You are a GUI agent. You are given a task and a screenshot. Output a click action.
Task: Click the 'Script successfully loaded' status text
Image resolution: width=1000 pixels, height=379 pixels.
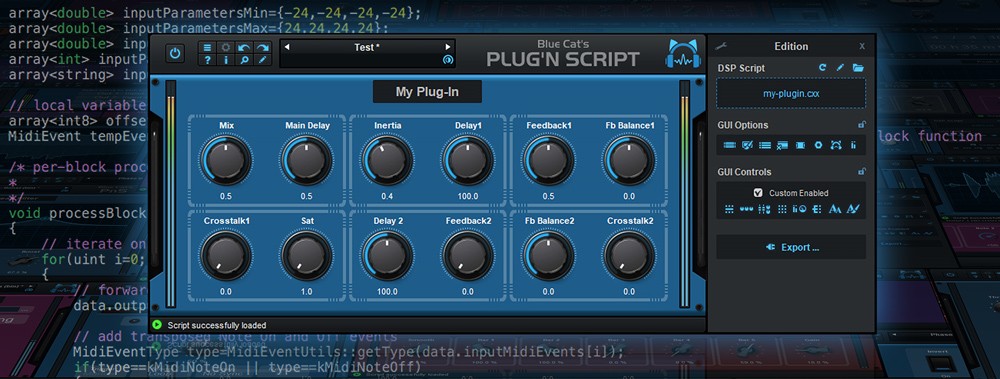[217, 325]
